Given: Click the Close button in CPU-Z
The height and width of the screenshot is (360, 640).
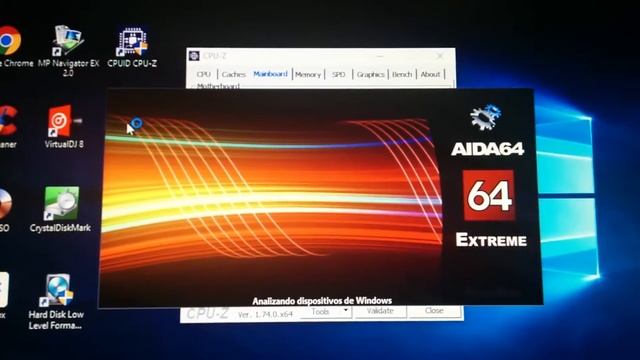Looking at the screenshot, I should click(x=434, y=311).
